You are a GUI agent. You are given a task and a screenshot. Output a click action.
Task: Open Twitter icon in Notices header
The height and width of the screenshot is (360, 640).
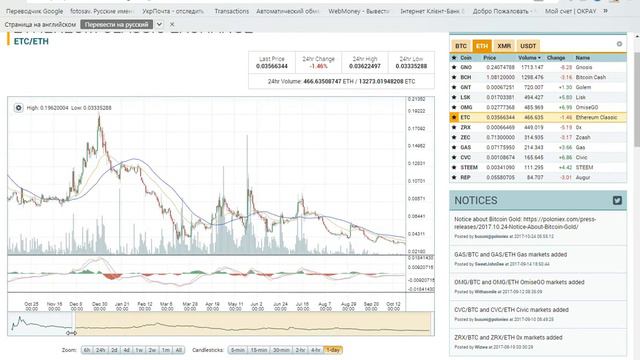pyautogui.click(x=617, y=200)
